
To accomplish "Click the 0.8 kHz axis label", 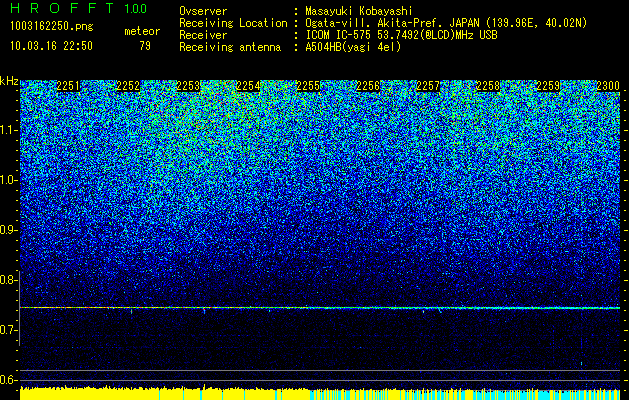I will click(x=9, y=280).
